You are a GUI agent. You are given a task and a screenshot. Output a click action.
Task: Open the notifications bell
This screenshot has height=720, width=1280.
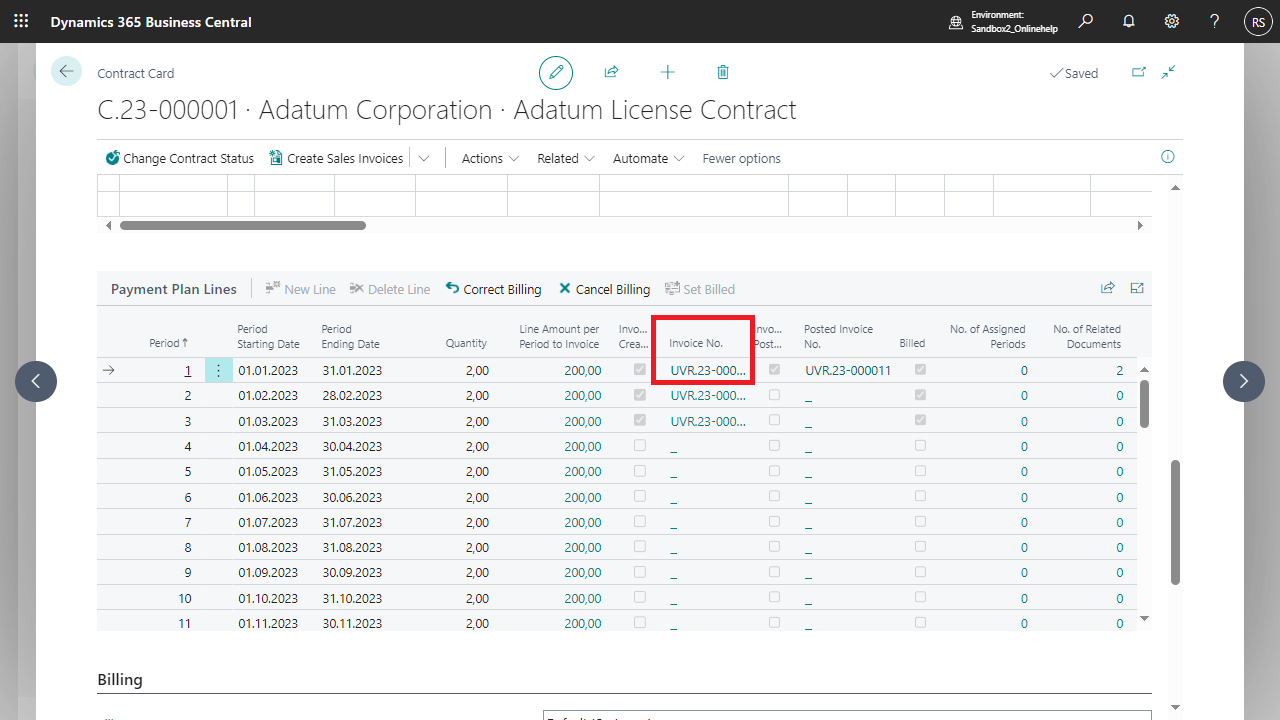click(1129, 21)
